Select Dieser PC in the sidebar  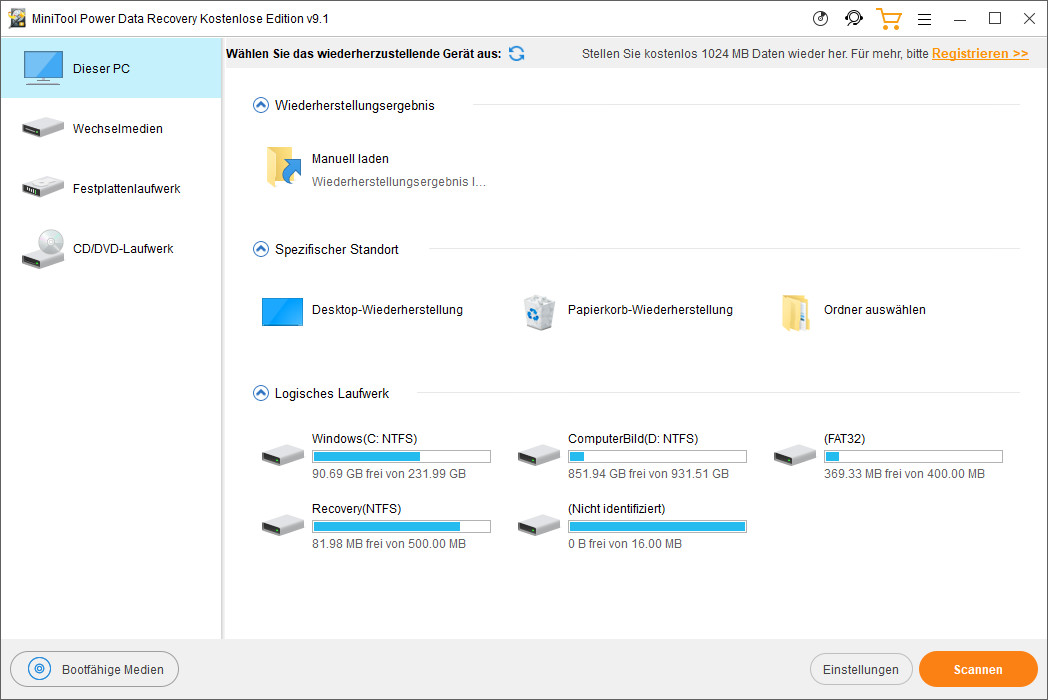[111, 68]
